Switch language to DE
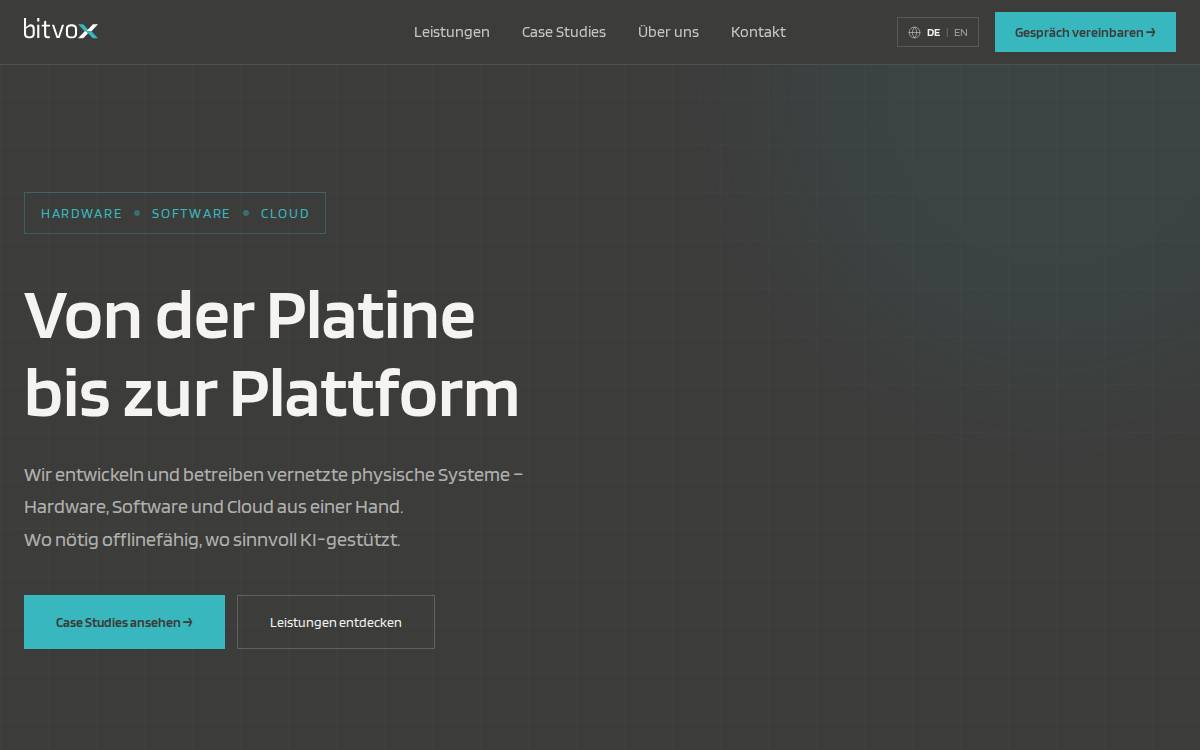The width and height of the screenshot is (1200, 750). (933, 32)
